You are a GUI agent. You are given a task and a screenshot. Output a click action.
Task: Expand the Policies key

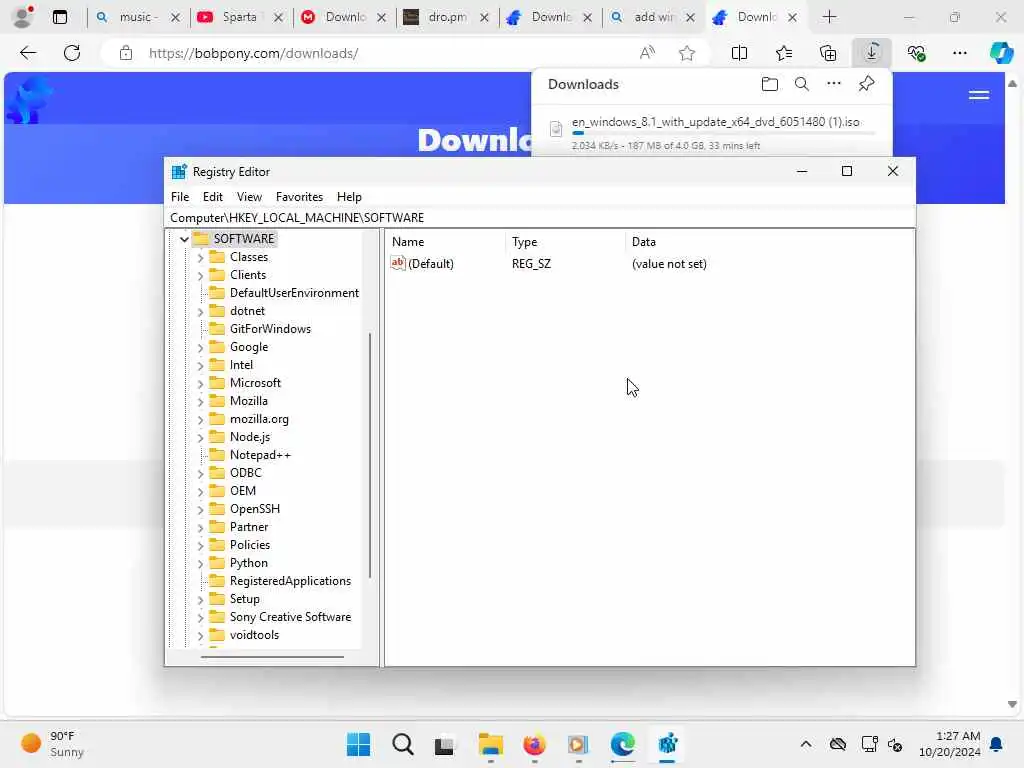point(200,545)
